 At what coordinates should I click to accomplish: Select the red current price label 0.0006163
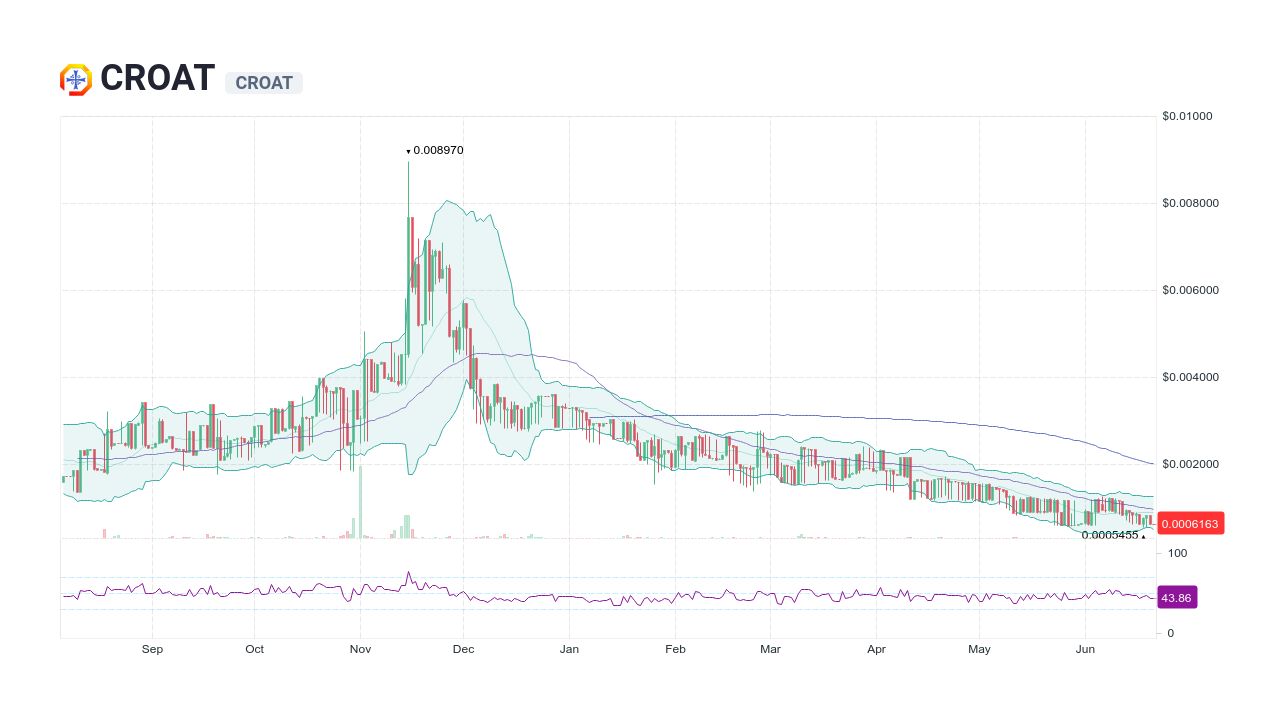[x=1190, y=523]
